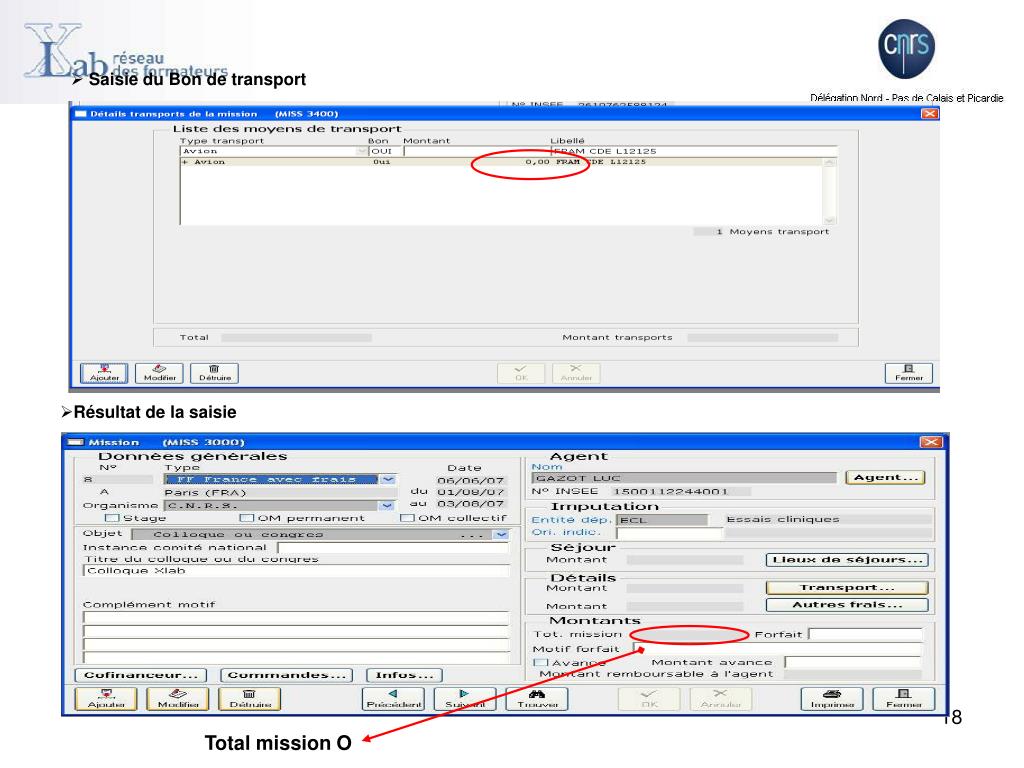1024x768 pixels.
Task: Open the Organisme C.N.R.S. dropdown arrow
Action: point(388,505)
